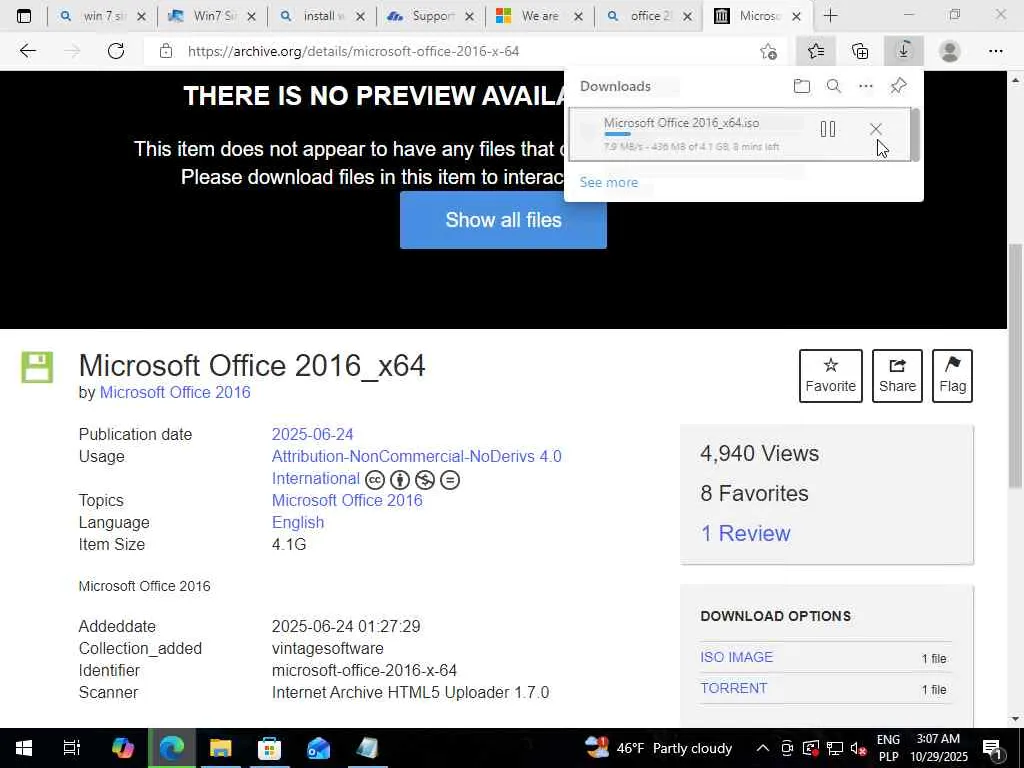This screenshot has height=768, width=1024.
Task: Open Edge Settings and more menu
Action: (995, 51)
